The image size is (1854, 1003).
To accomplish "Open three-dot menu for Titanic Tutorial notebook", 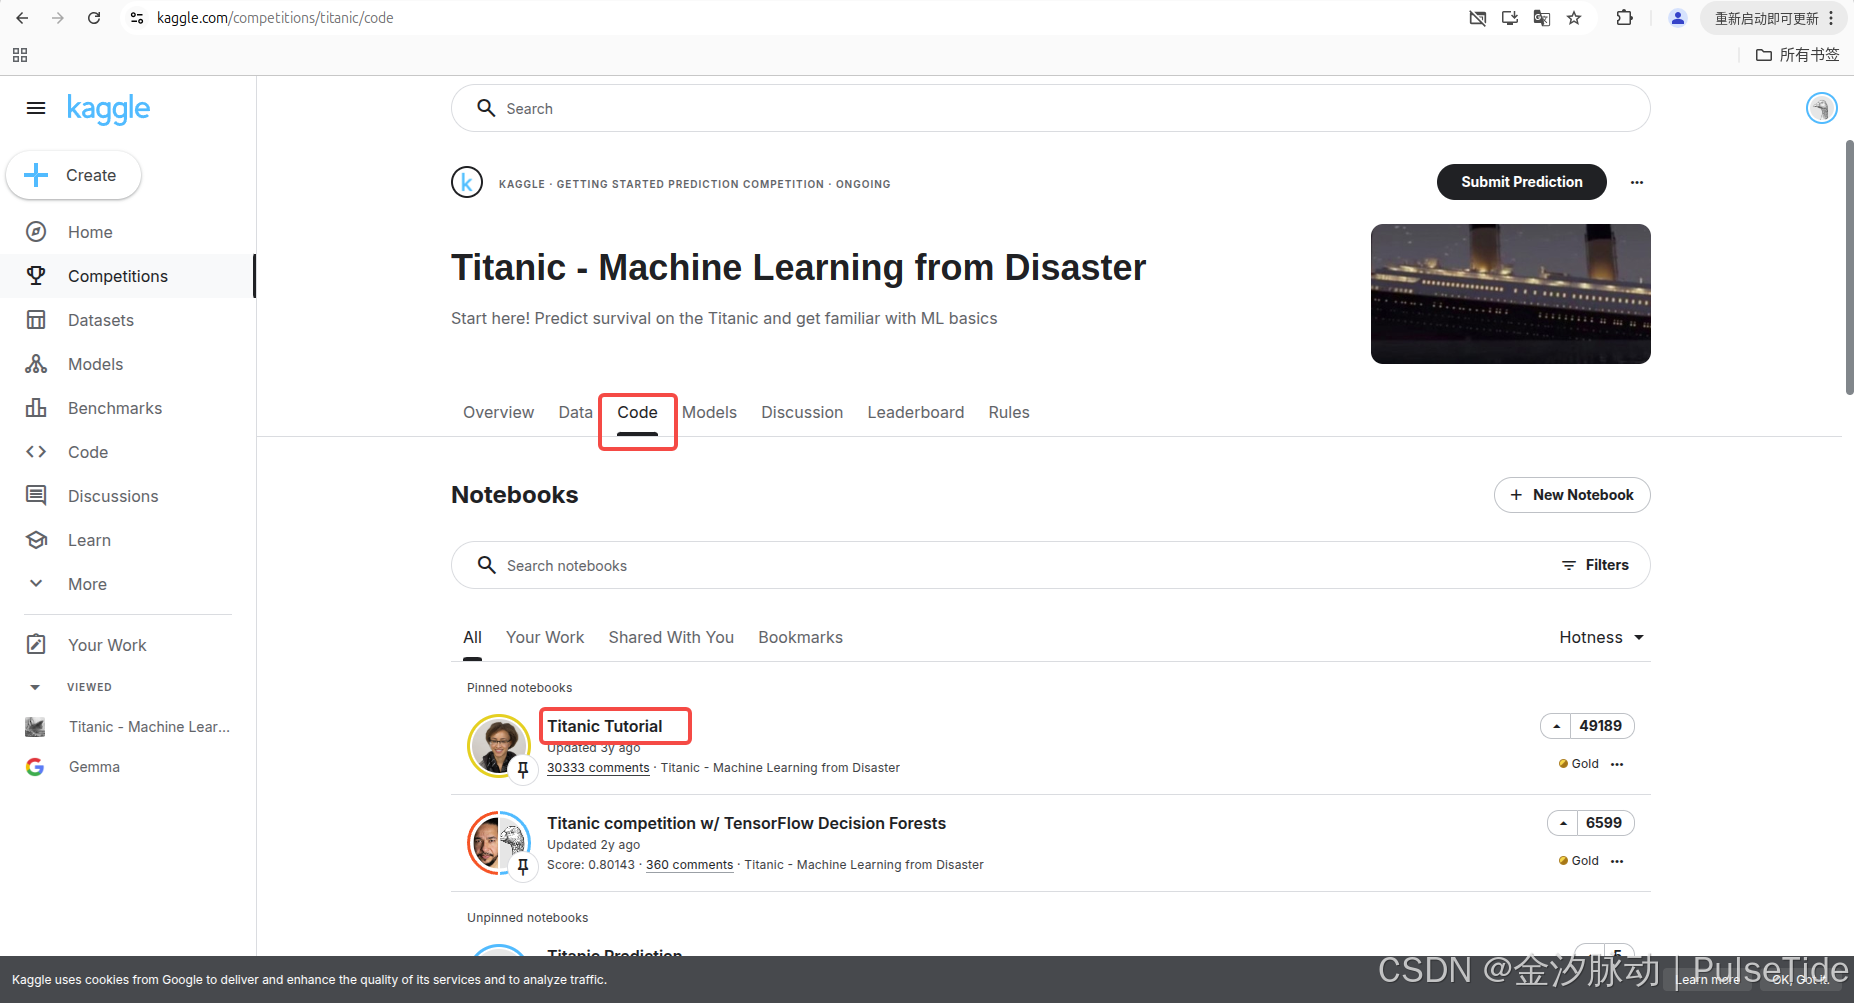I will 1617,764.
